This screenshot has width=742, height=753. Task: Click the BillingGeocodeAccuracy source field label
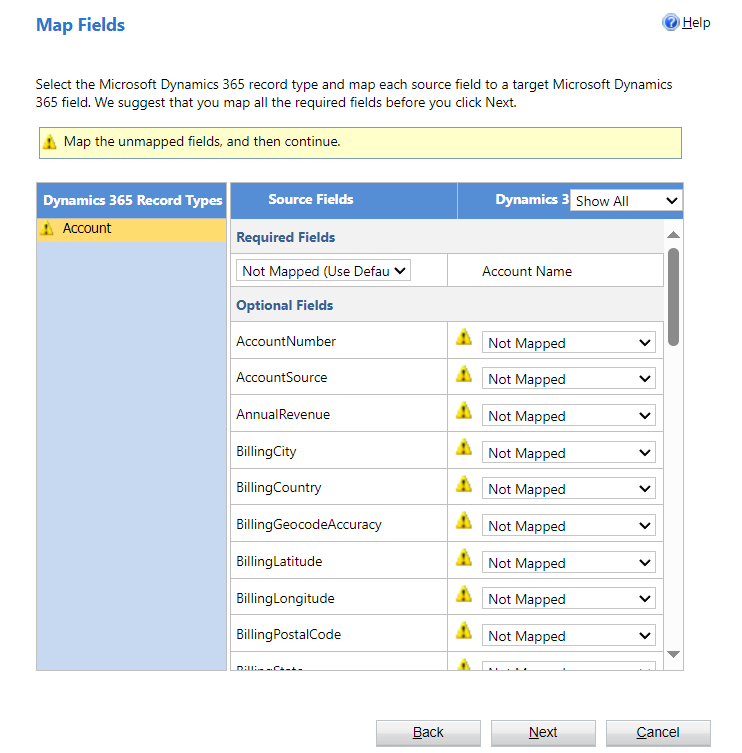[309, 524]
